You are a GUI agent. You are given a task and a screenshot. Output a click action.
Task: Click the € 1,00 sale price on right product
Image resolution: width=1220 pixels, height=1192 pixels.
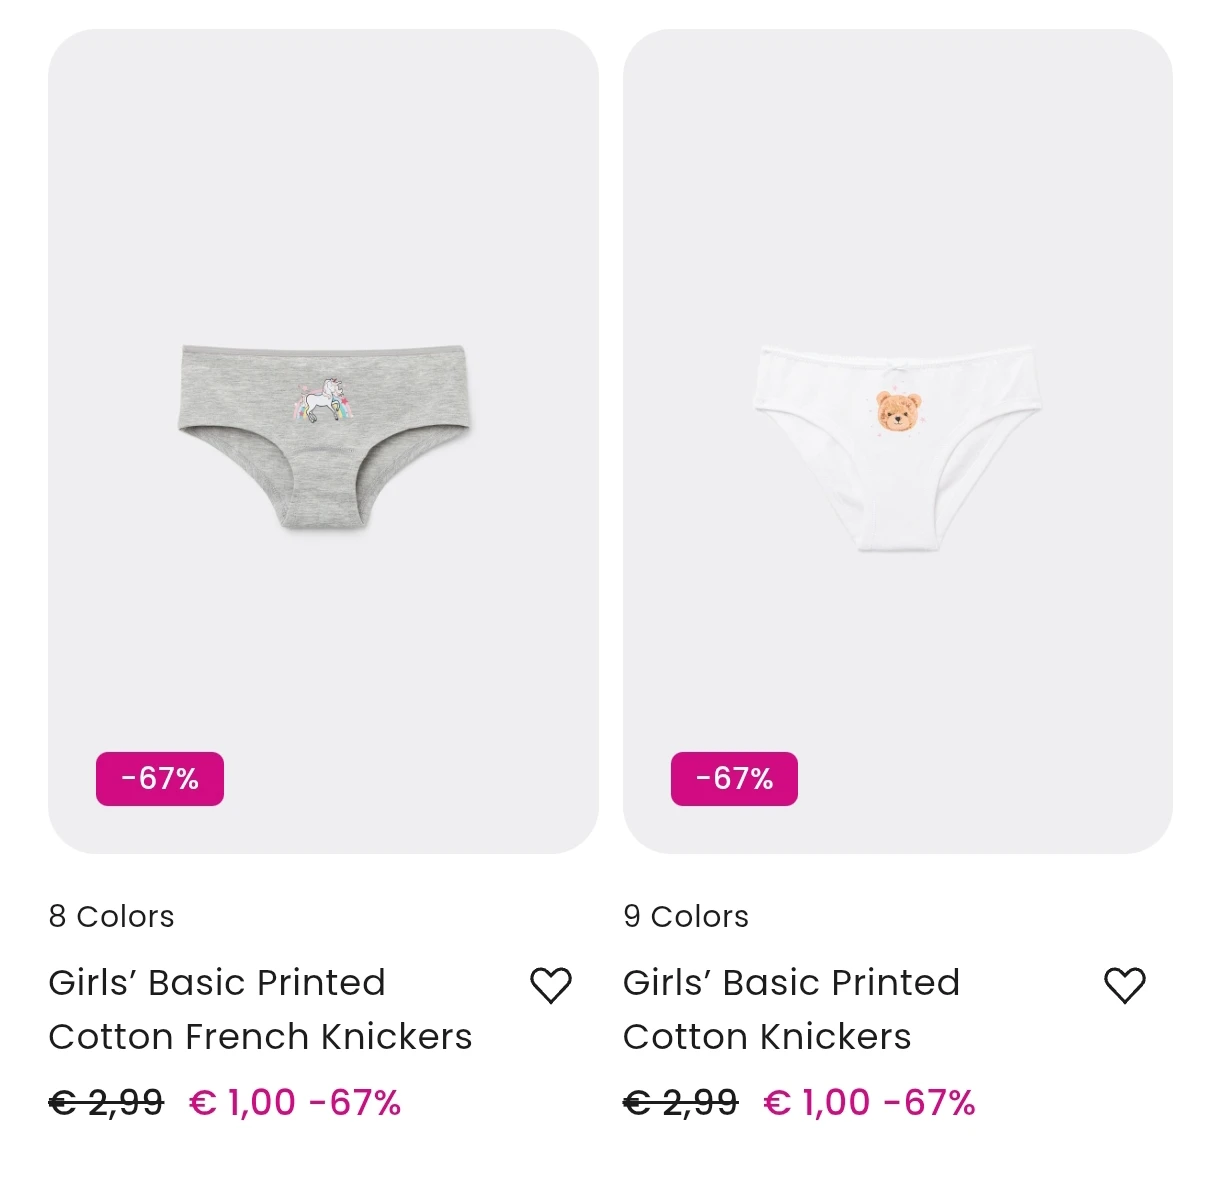(815, 1102)
